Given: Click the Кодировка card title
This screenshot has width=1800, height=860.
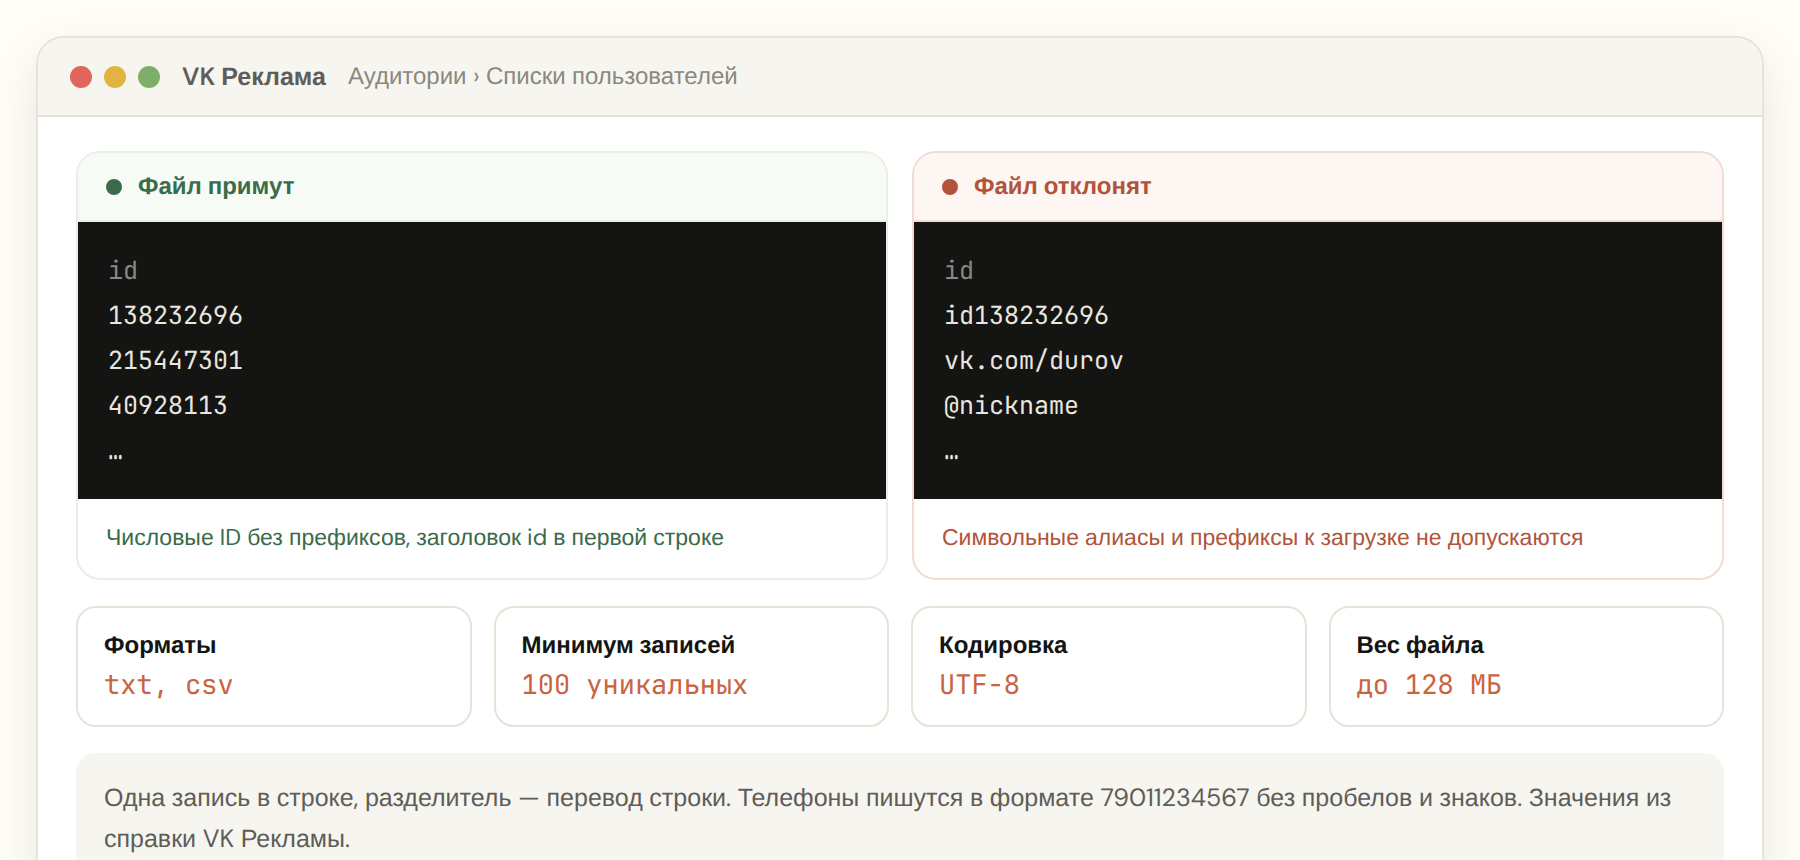Looking at the screenshot, I should pyautogui.click(x=1003, y=645).
